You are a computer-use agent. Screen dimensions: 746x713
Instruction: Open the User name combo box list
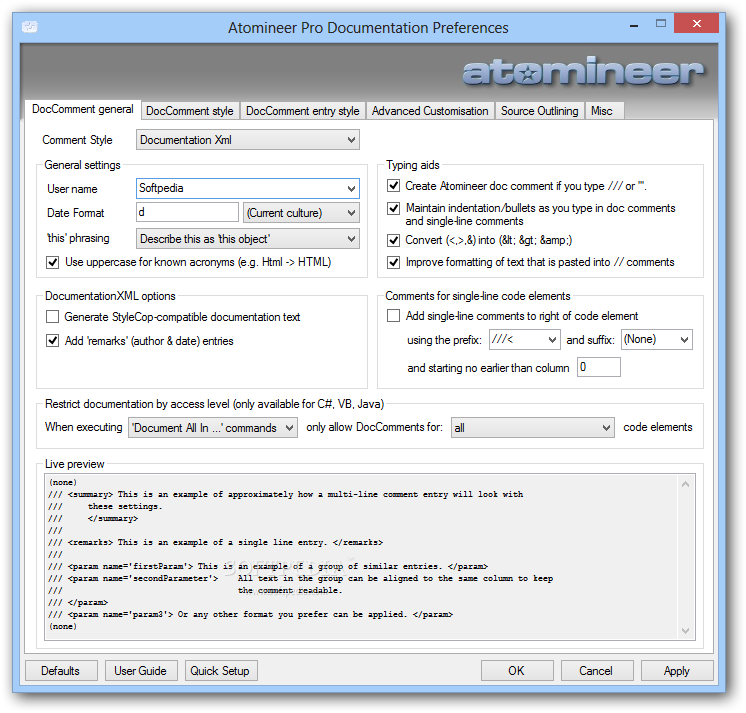[351, 188]
